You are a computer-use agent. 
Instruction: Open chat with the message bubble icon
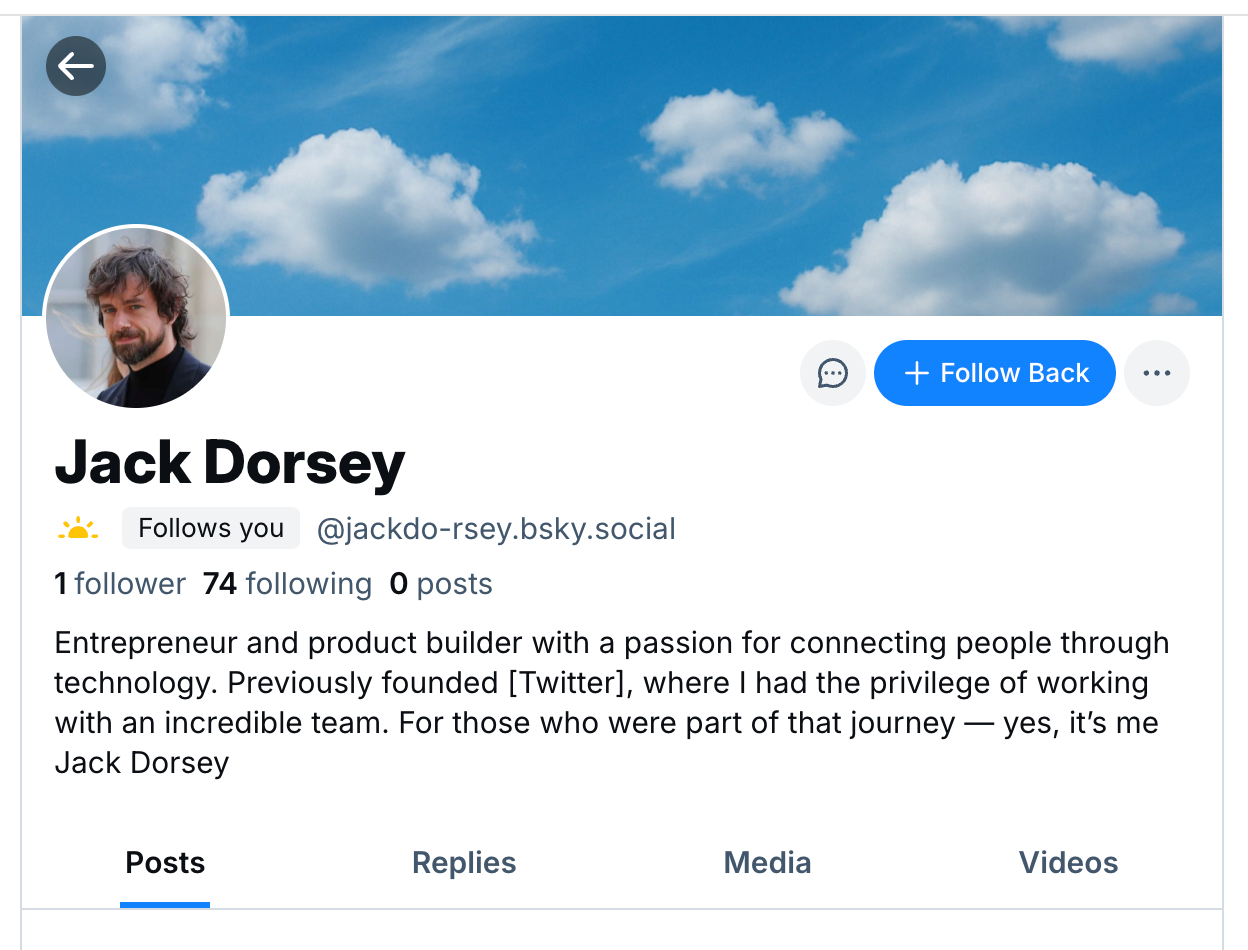[832, 373]
